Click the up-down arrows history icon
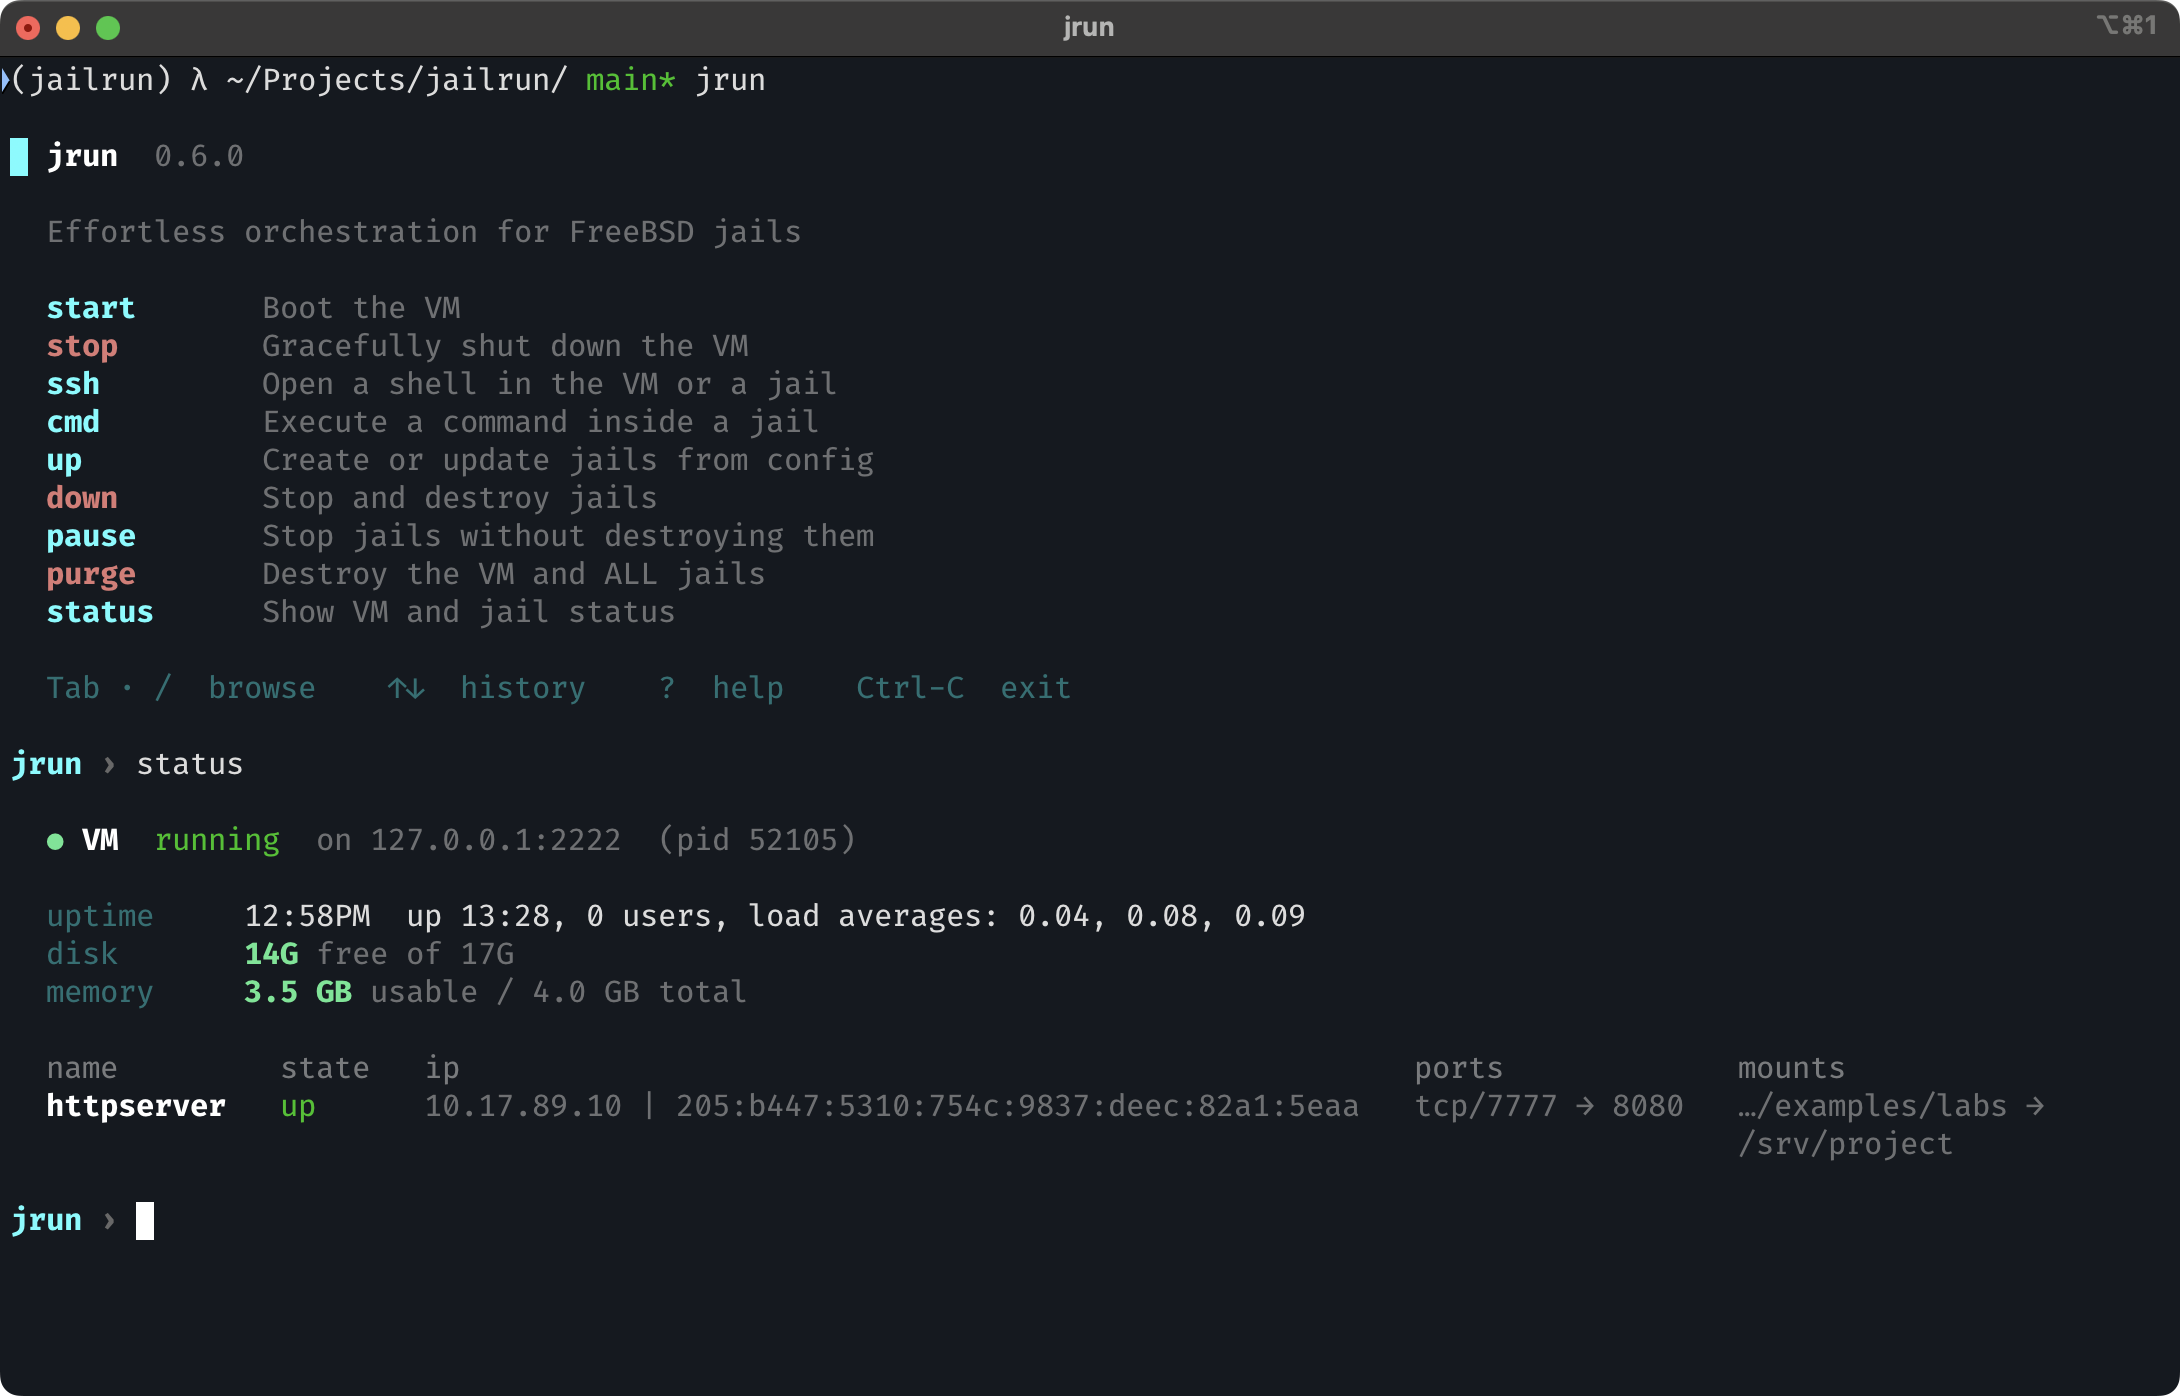 (406, 689)
